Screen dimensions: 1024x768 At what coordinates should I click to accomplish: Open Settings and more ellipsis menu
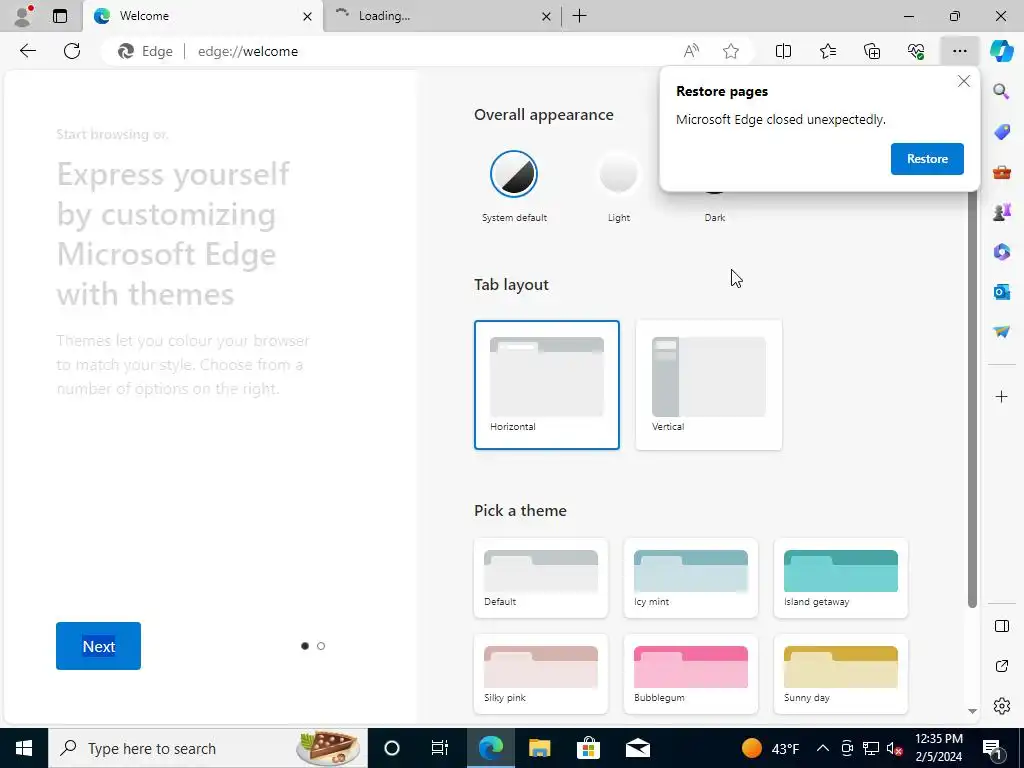[959, 51]
